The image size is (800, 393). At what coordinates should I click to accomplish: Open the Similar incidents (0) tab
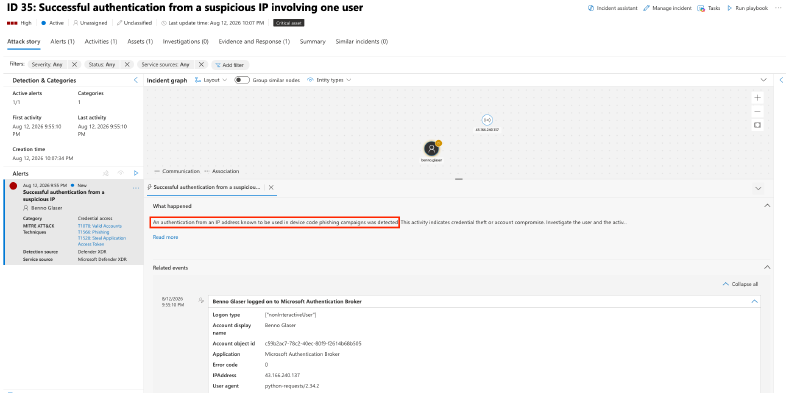(361, 42)
